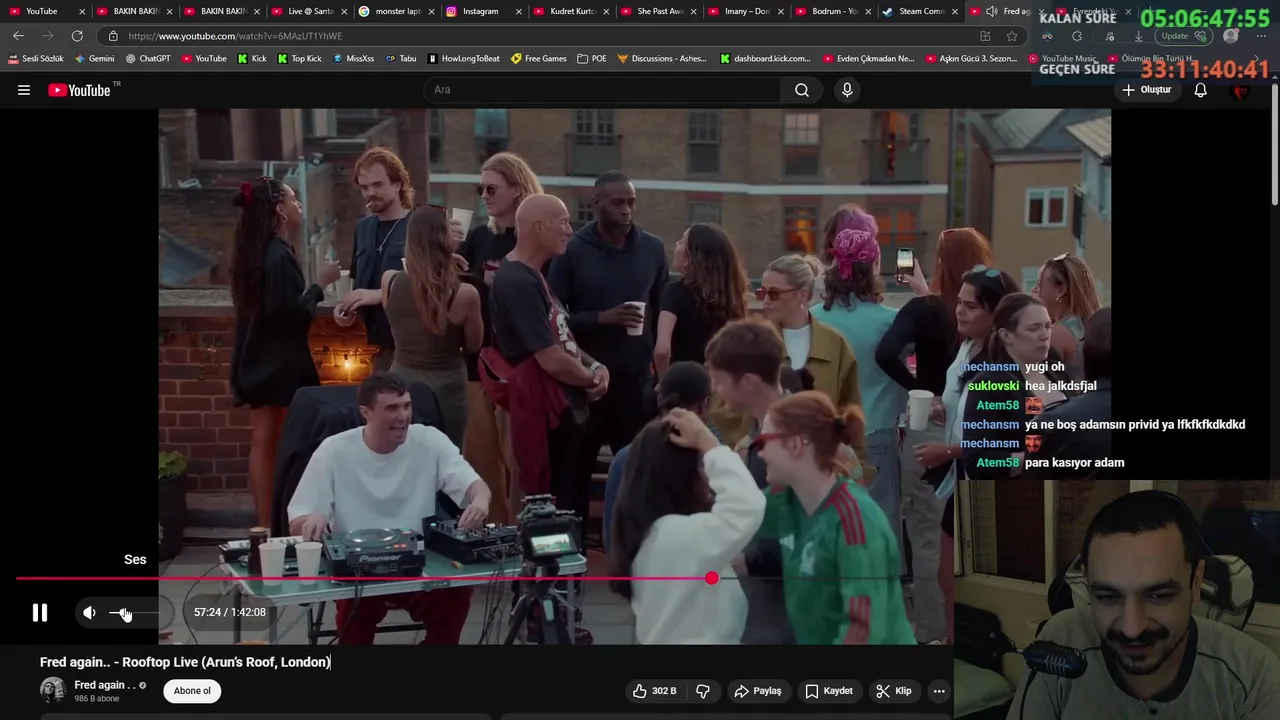The width and height of the screenshot is (1280, 720).
Task: Subscribe using the Abone ol button
Action: [192, 691]
